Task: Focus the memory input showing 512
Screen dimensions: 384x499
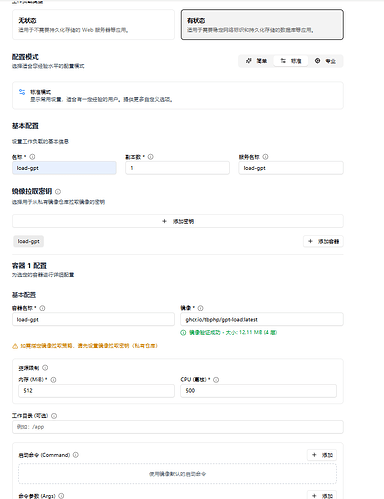Action: (96, 391)
